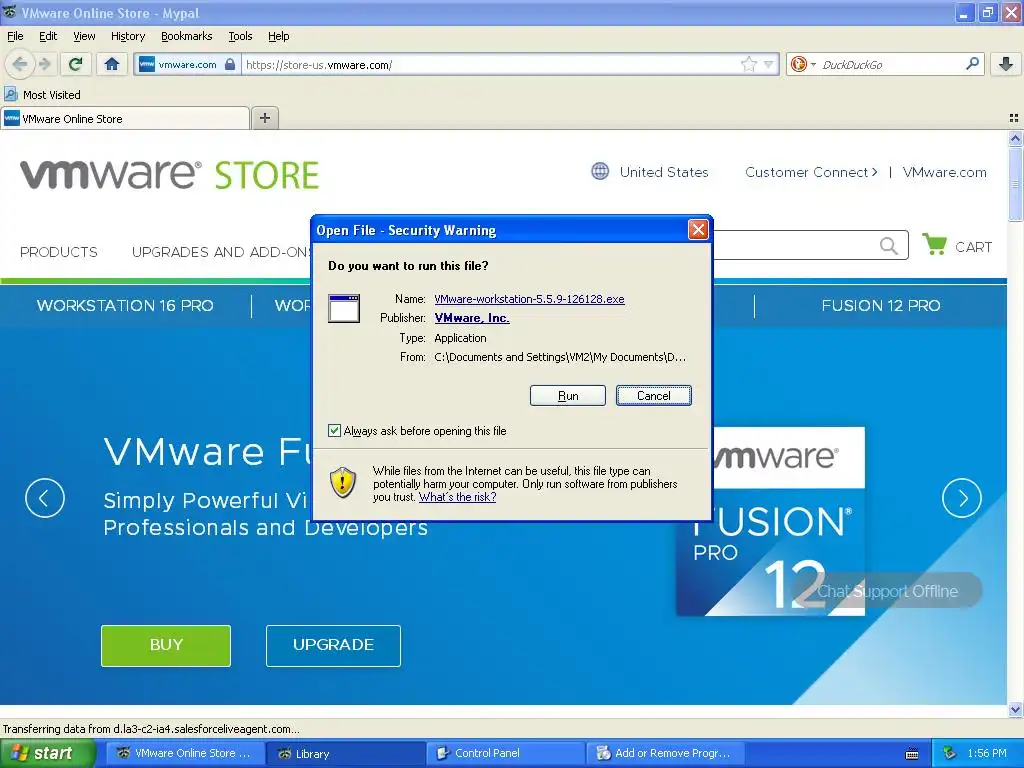Select the WORKSTATION 16 PRO banner tab
The image size is (1024, 768).
click(125, 306)
